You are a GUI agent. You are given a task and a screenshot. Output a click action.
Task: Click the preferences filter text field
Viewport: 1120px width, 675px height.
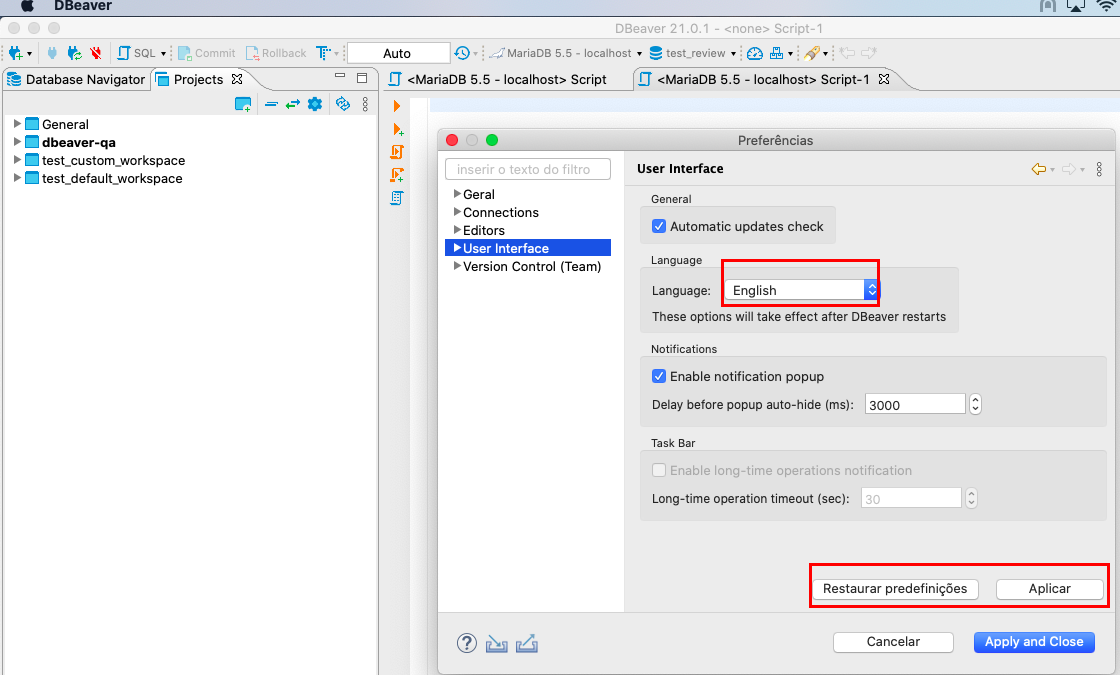[527, 169]
